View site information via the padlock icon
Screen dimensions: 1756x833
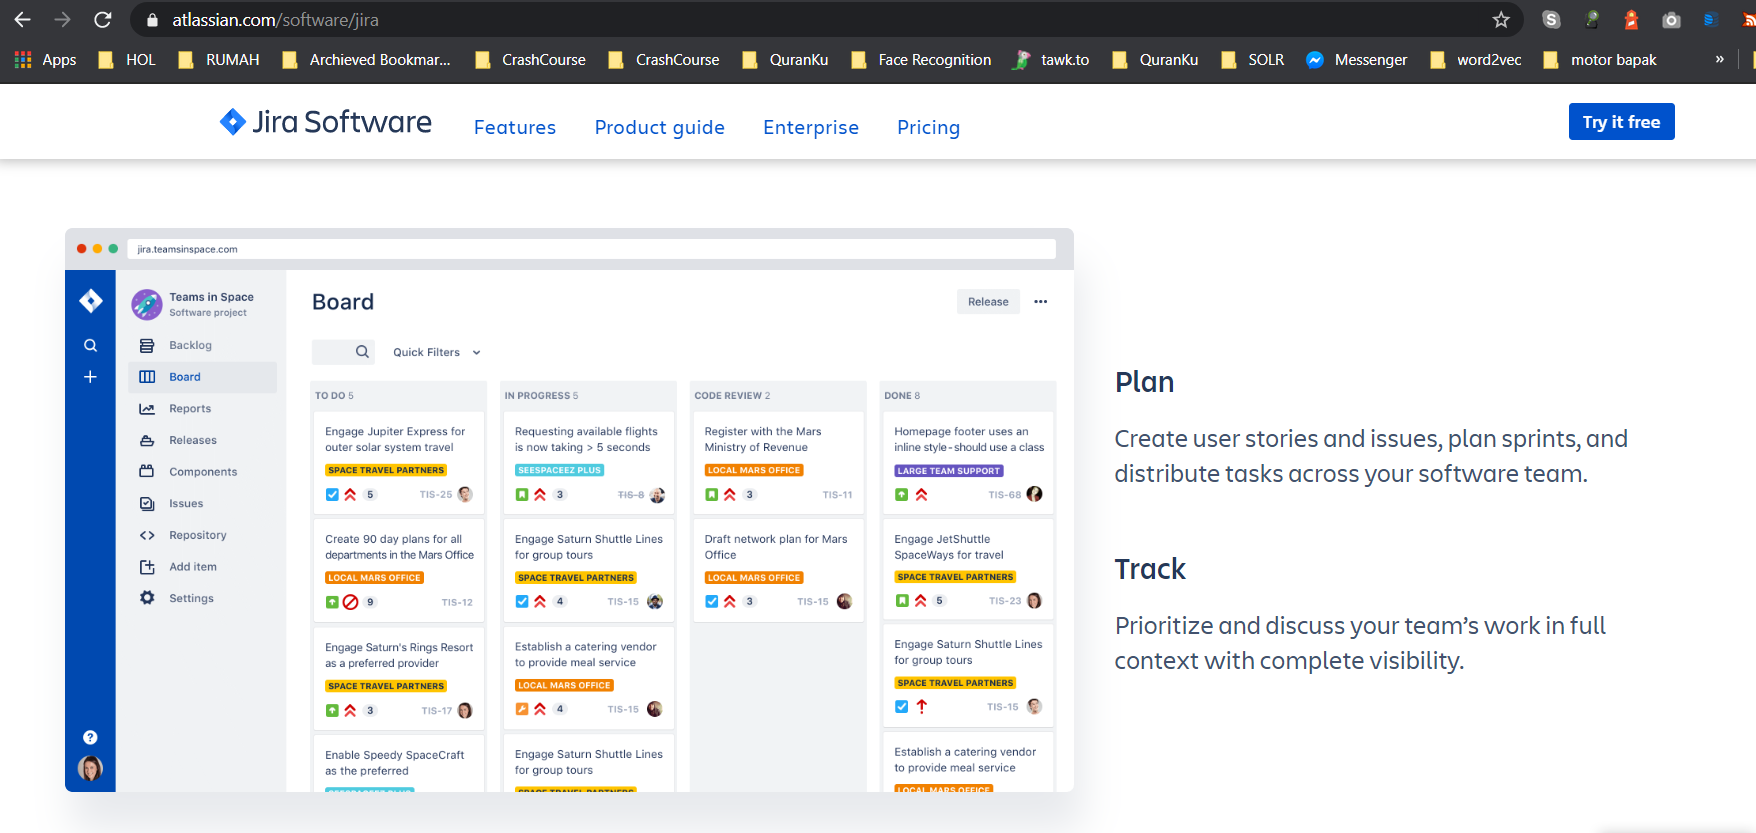coord(152,20)
